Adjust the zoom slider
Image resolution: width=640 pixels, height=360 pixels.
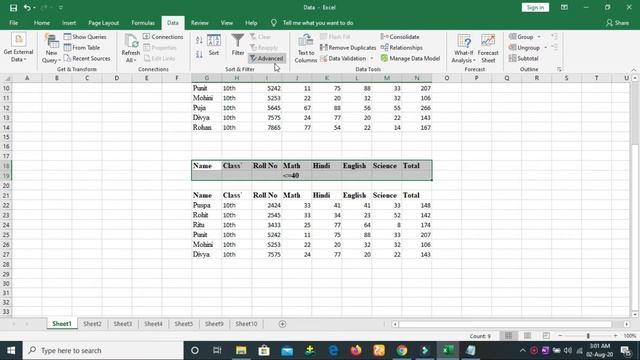(x=588, y=336)
